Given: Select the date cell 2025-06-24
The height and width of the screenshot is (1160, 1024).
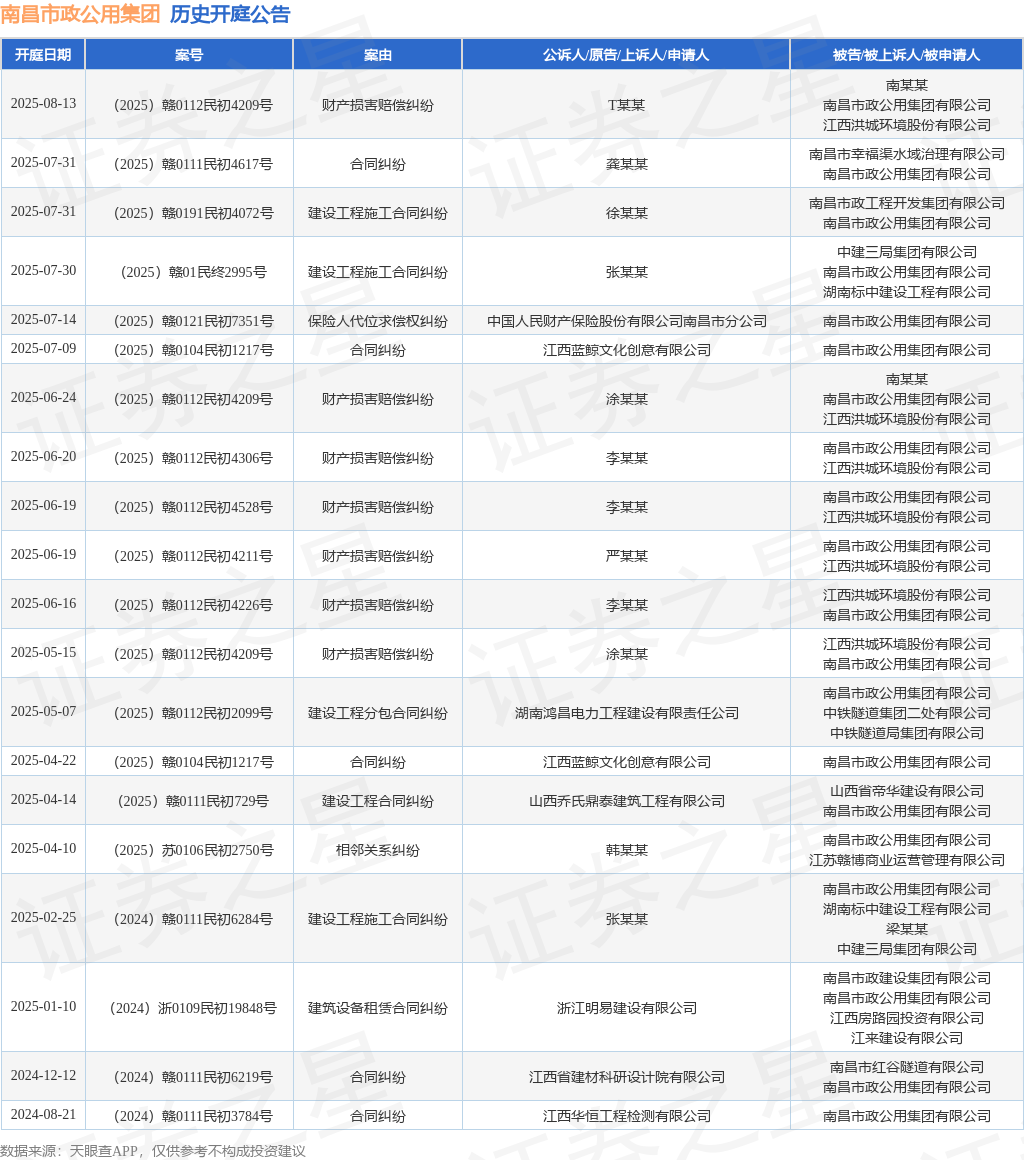Looking at the screenshot, I should [44, 398].
